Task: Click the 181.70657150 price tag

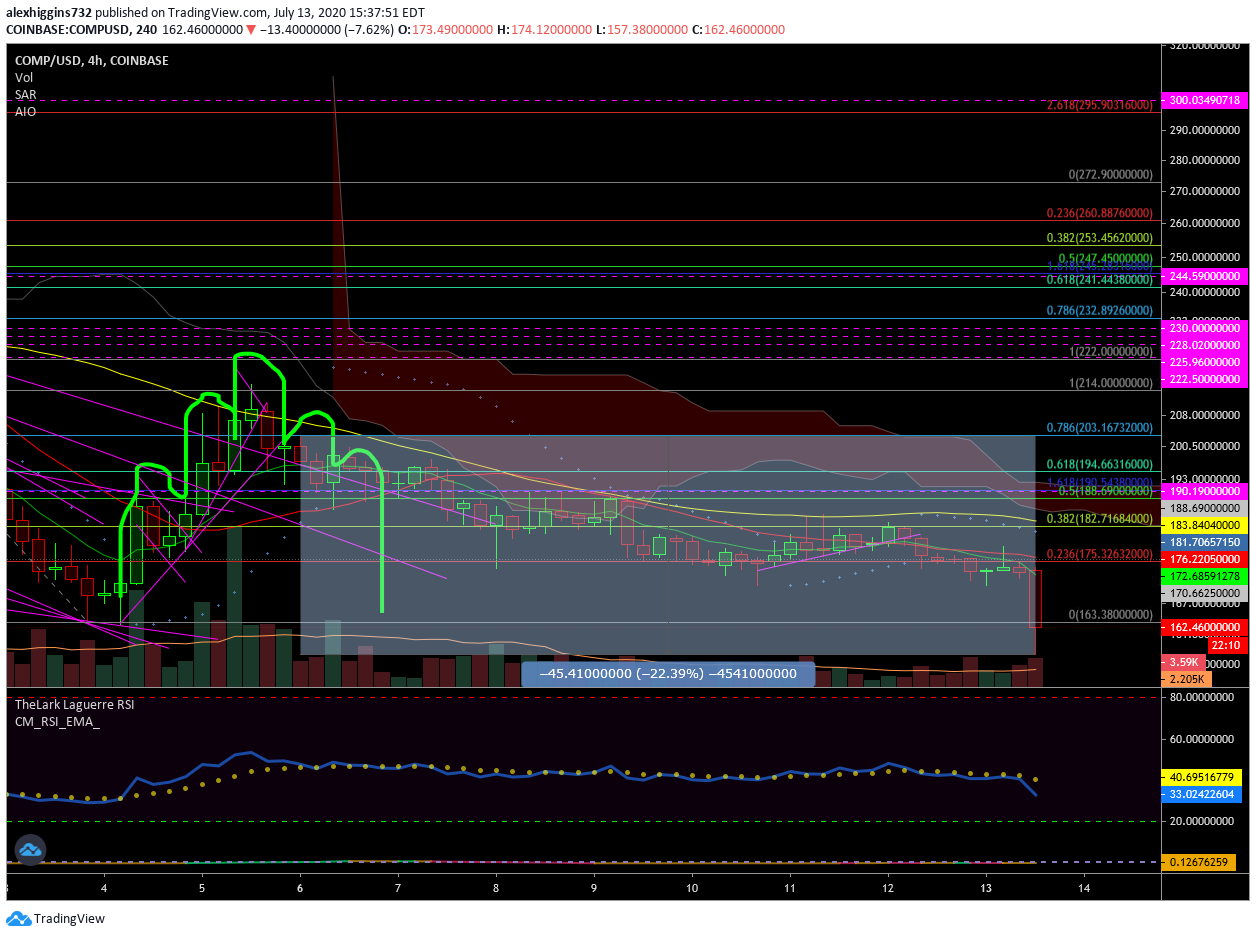Action: pyautogui.click(x=1207, y=542)
